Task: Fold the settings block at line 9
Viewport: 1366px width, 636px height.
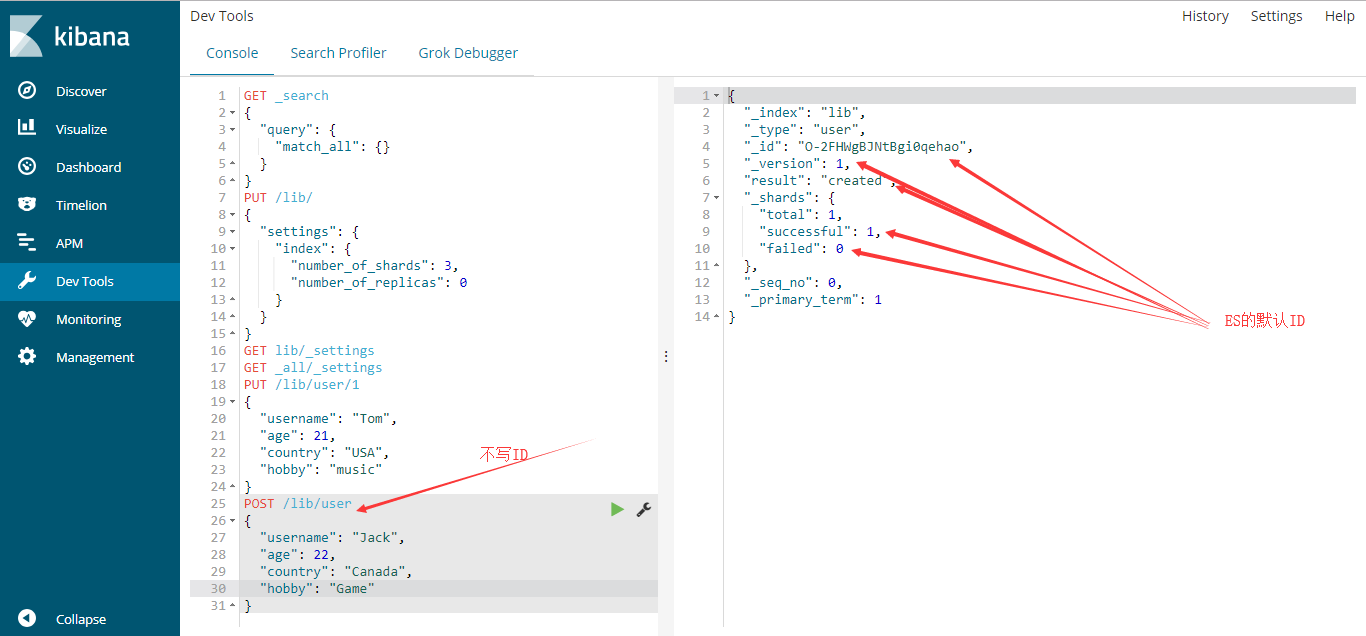Action: 233,232
